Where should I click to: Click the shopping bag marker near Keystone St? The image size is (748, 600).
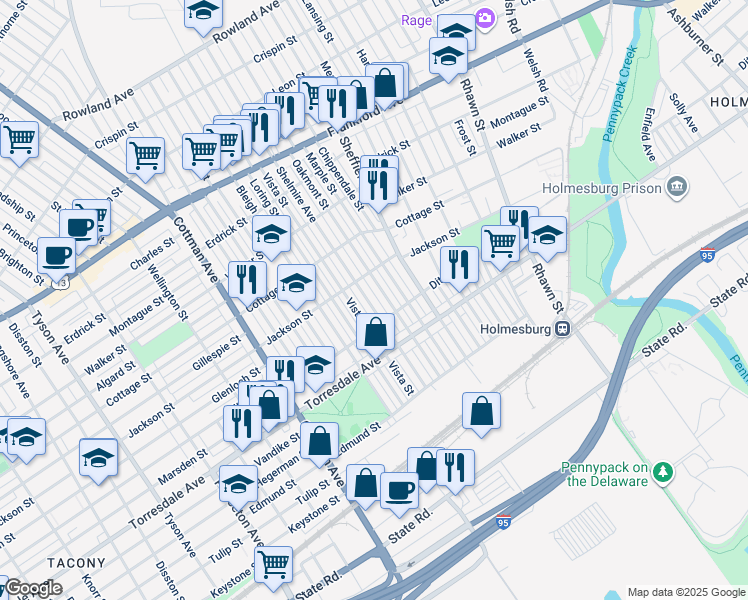point(365,483)
